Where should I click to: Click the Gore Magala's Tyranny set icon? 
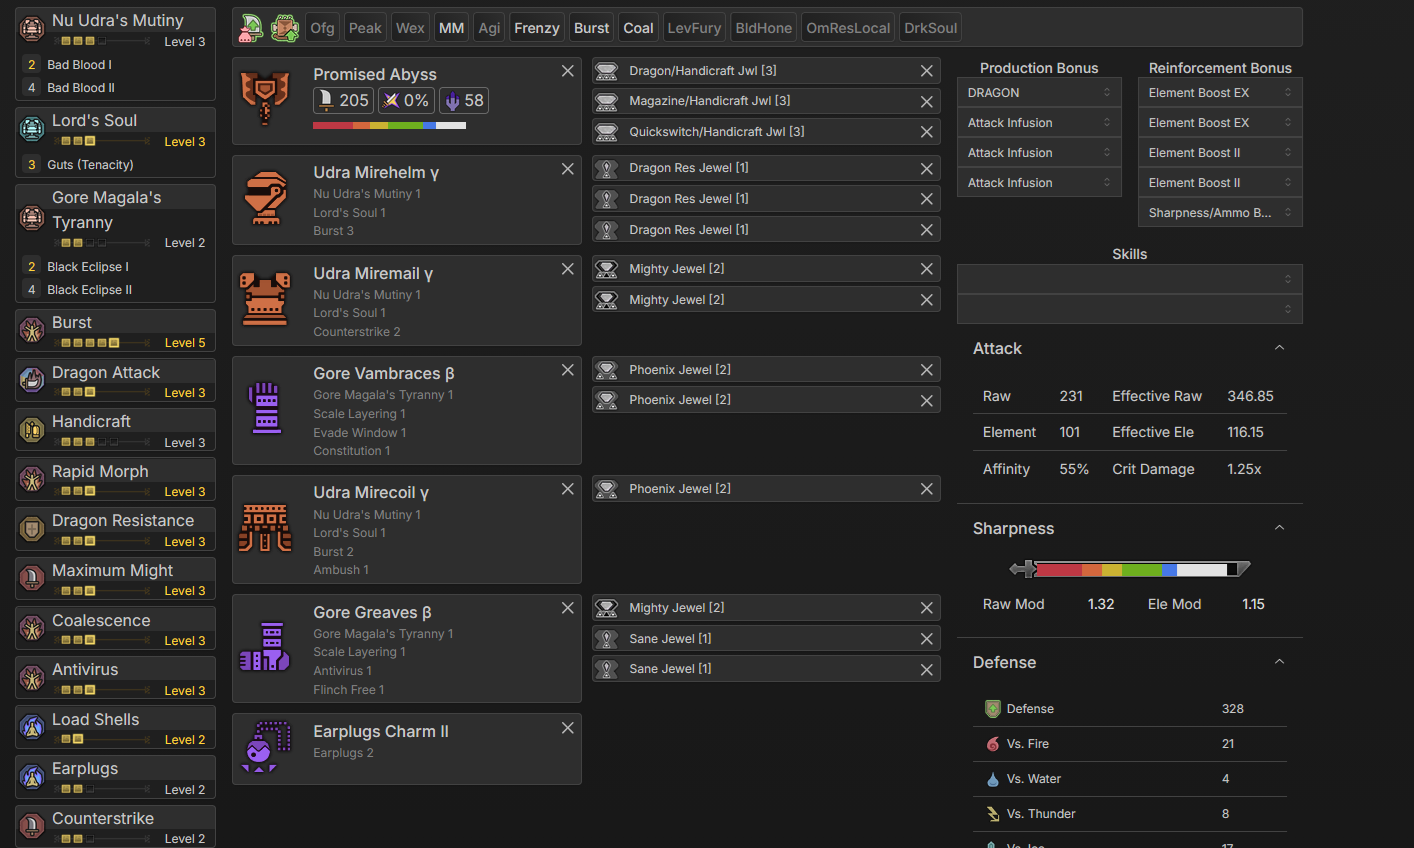click(32, 217)
